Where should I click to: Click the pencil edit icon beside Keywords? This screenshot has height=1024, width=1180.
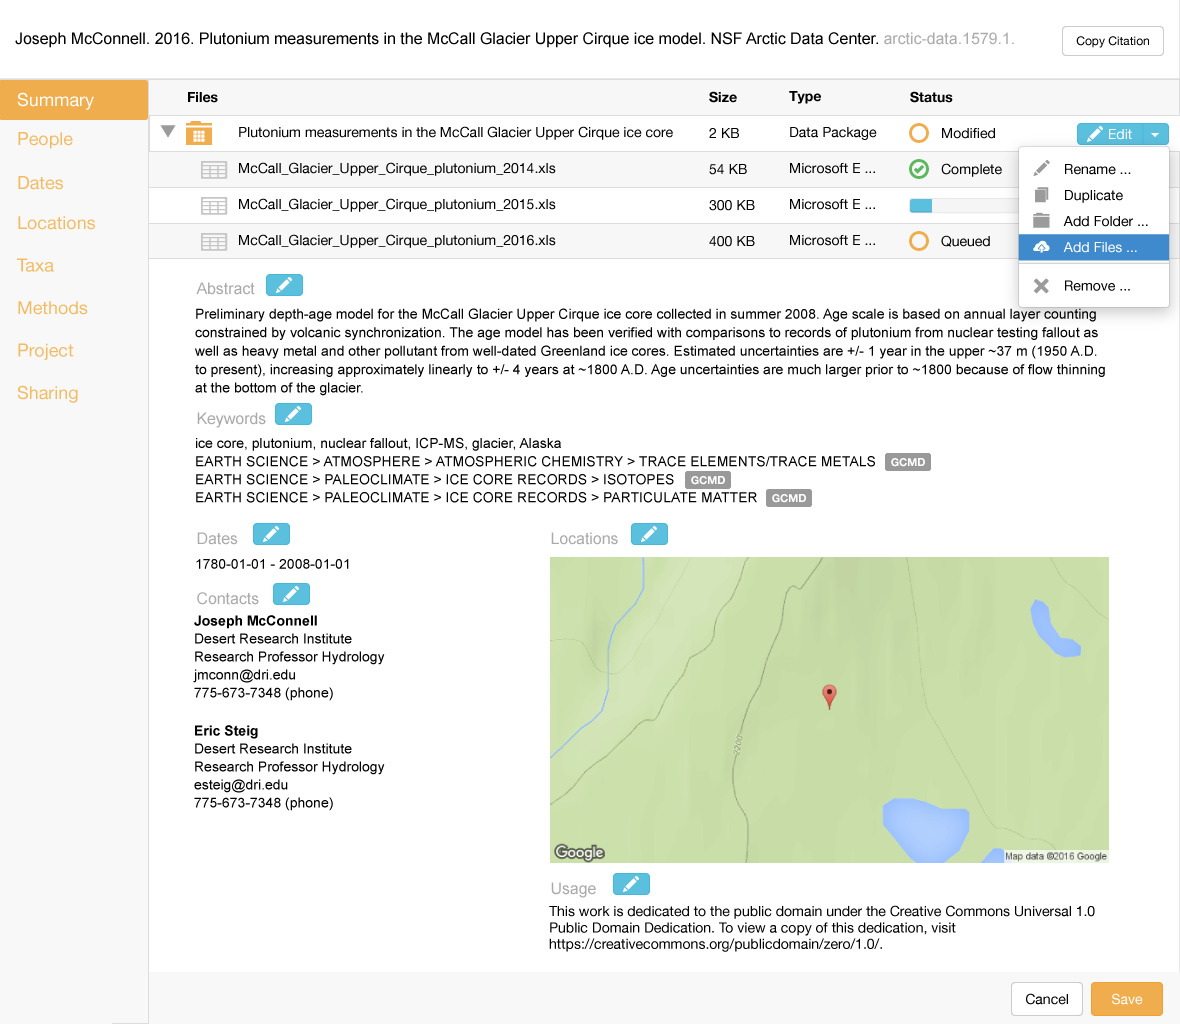pyautogui.click(x=293, y=414)
